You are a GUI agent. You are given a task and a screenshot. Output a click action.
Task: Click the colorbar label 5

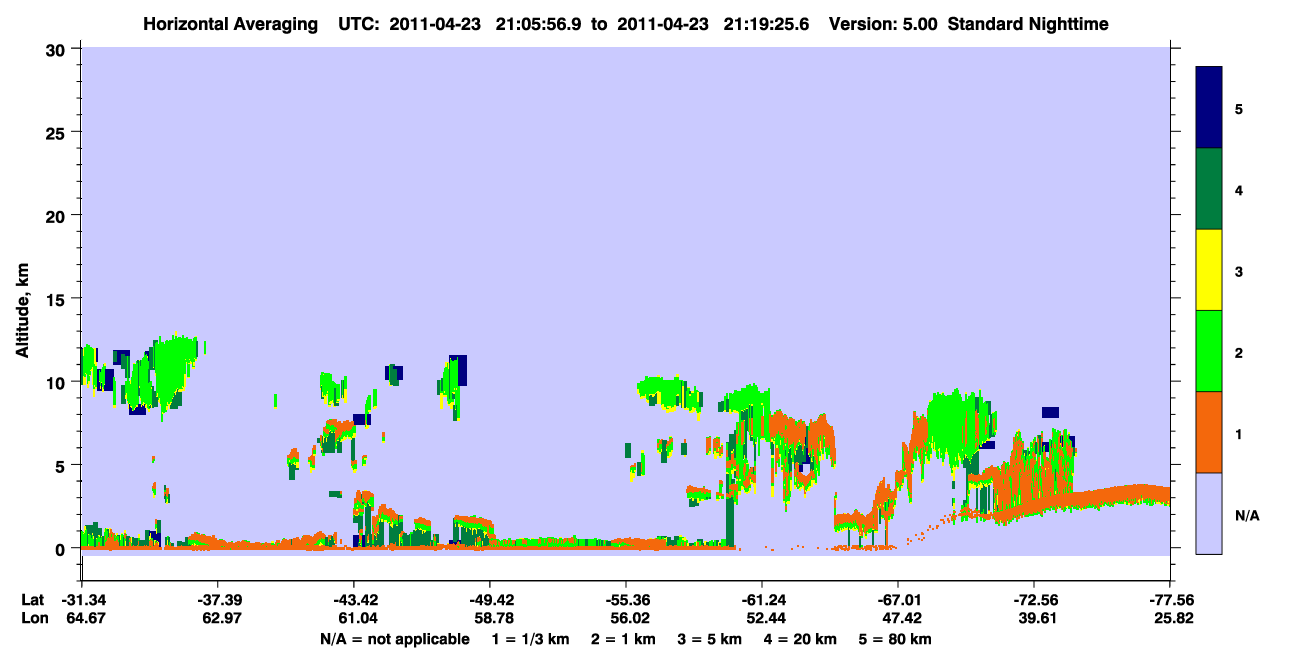1239,108
